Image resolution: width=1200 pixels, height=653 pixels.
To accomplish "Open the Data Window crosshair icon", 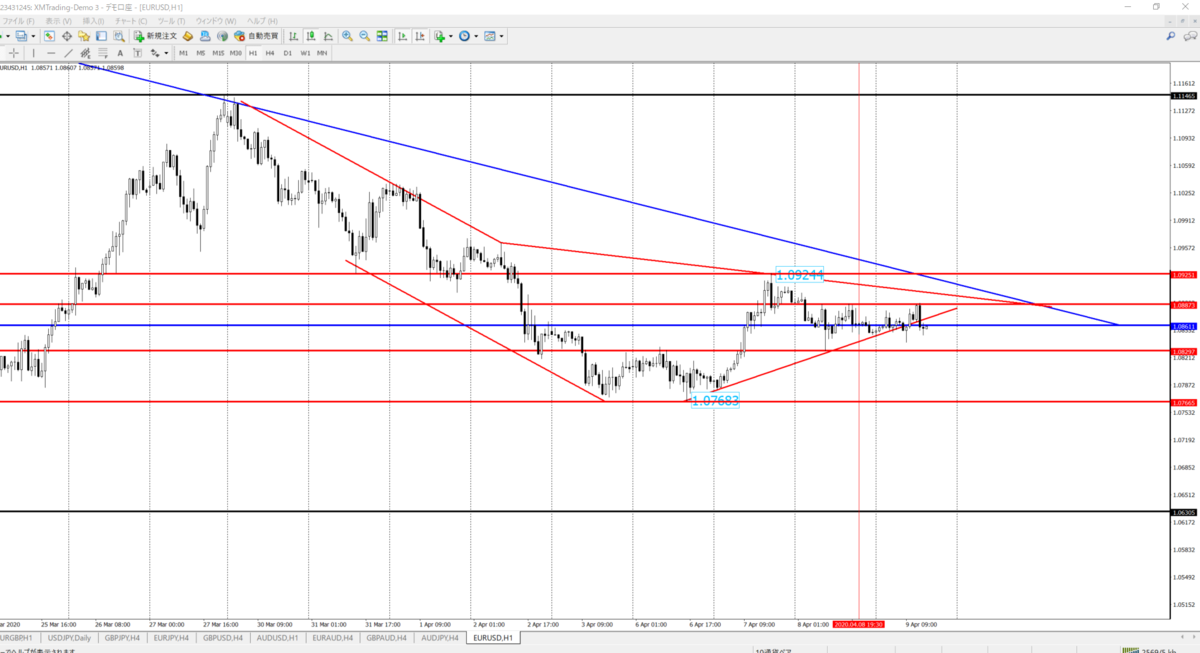I will (x=67, y=36).
